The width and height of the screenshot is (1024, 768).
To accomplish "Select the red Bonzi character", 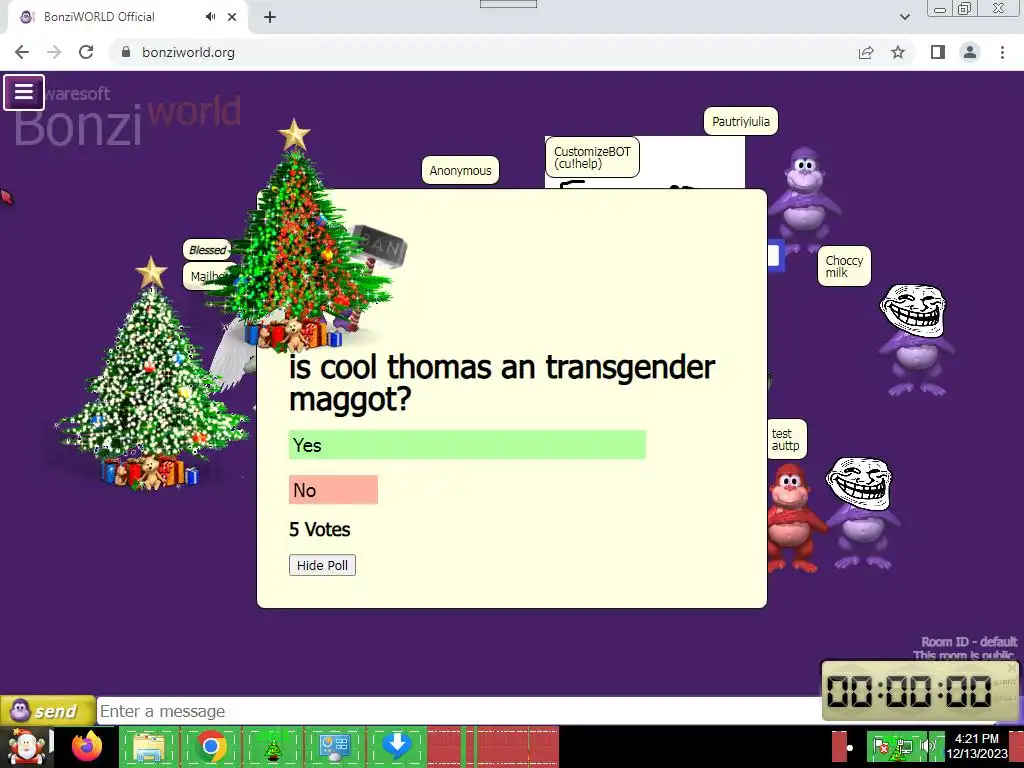I will tap(791, 517).
